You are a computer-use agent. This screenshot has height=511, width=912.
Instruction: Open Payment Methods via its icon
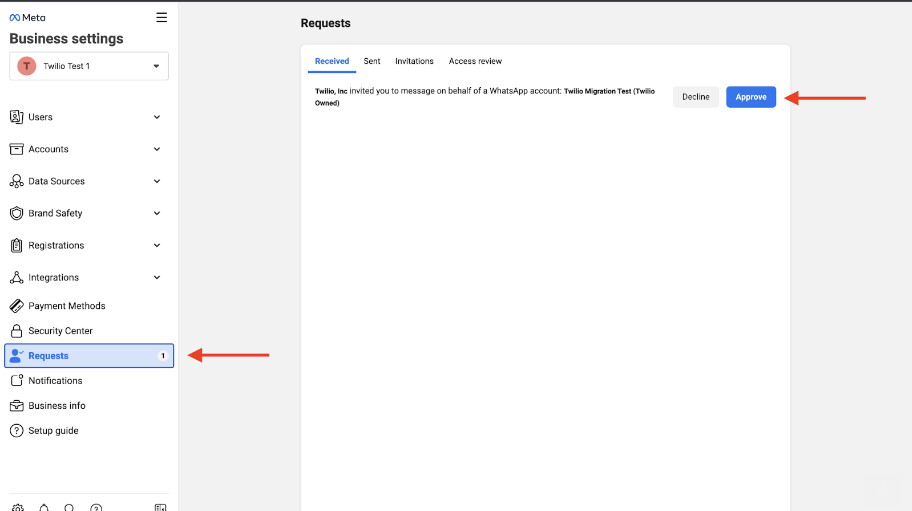[16, 305]
